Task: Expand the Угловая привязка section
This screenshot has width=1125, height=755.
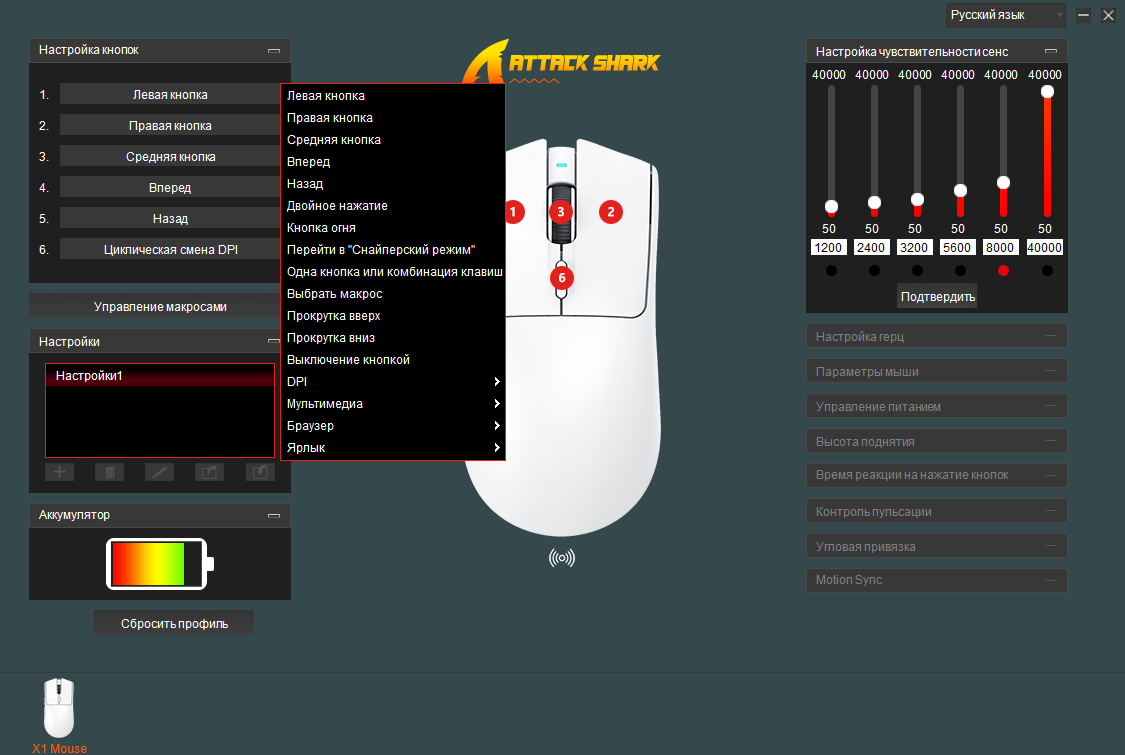Action: coord(936,546)
